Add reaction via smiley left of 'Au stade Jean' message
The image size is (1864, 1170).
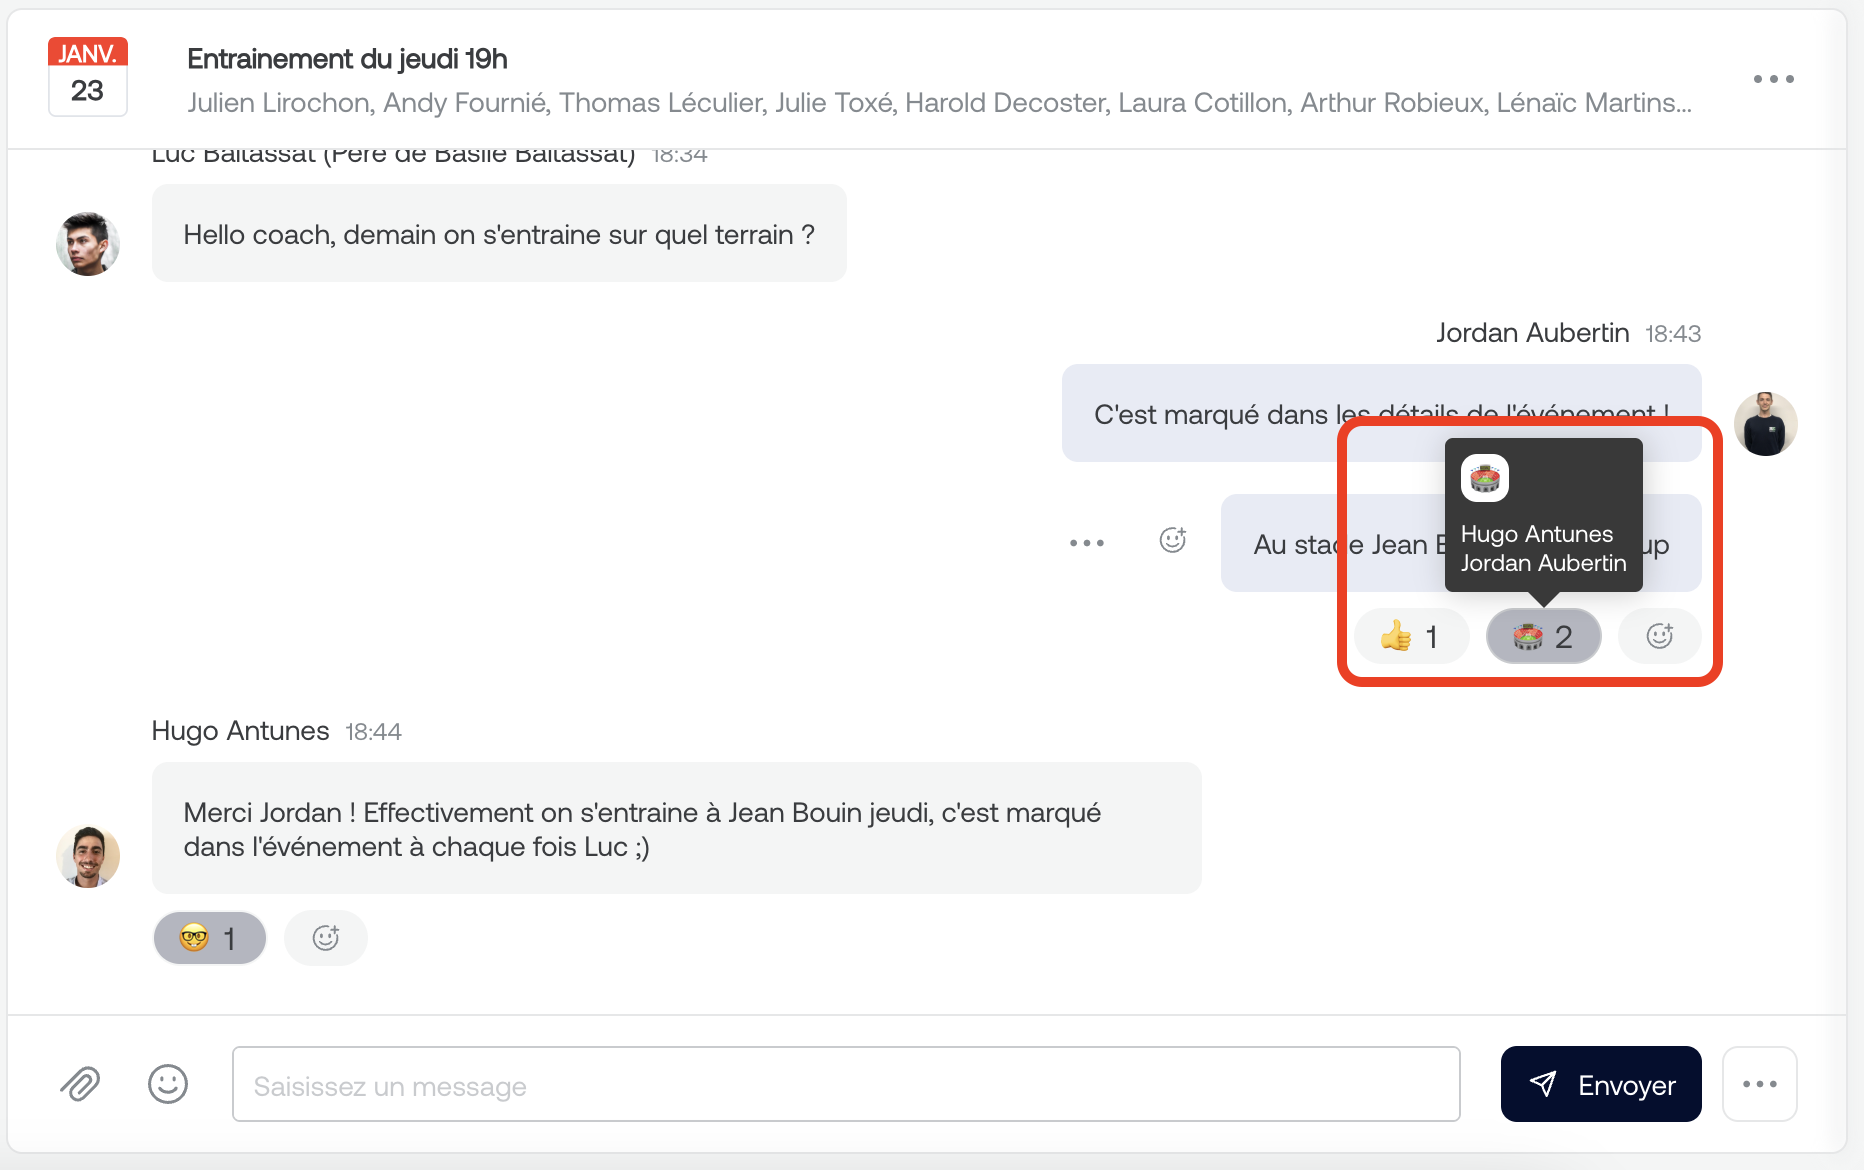pos(1173,540)
